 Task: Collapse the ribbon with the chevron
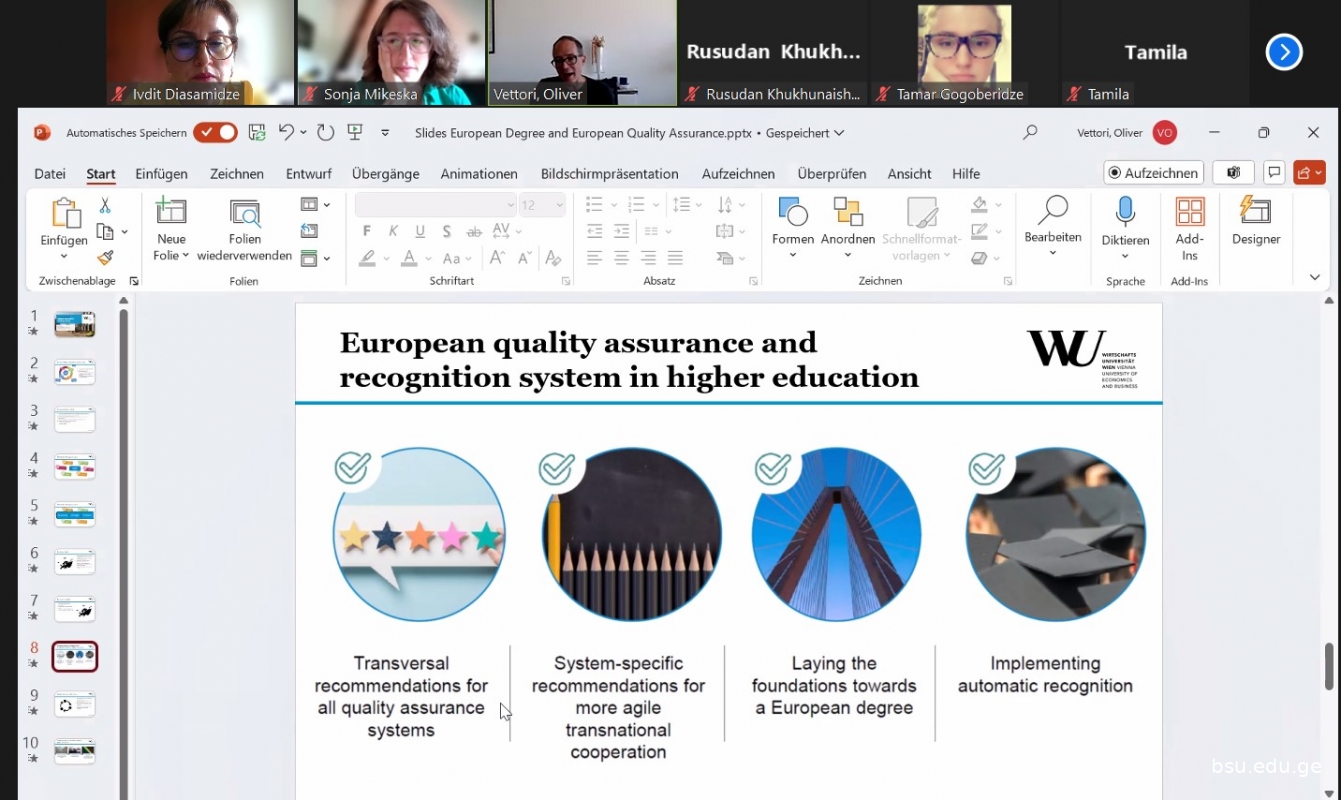point(1314,277)
